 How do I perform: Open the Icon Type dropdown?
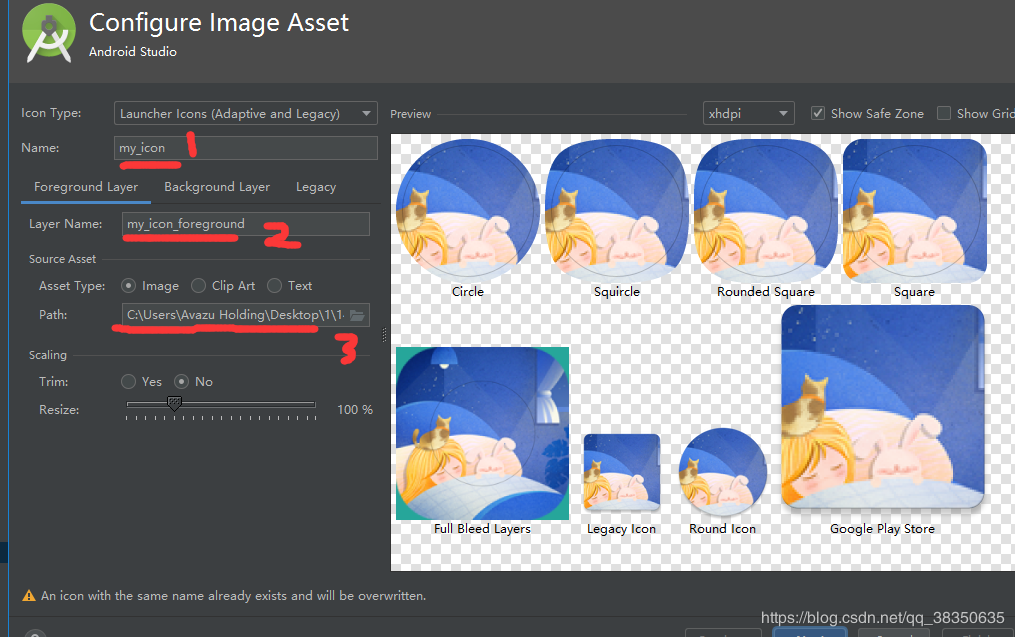pyautogui.click(x=245, y=113)
